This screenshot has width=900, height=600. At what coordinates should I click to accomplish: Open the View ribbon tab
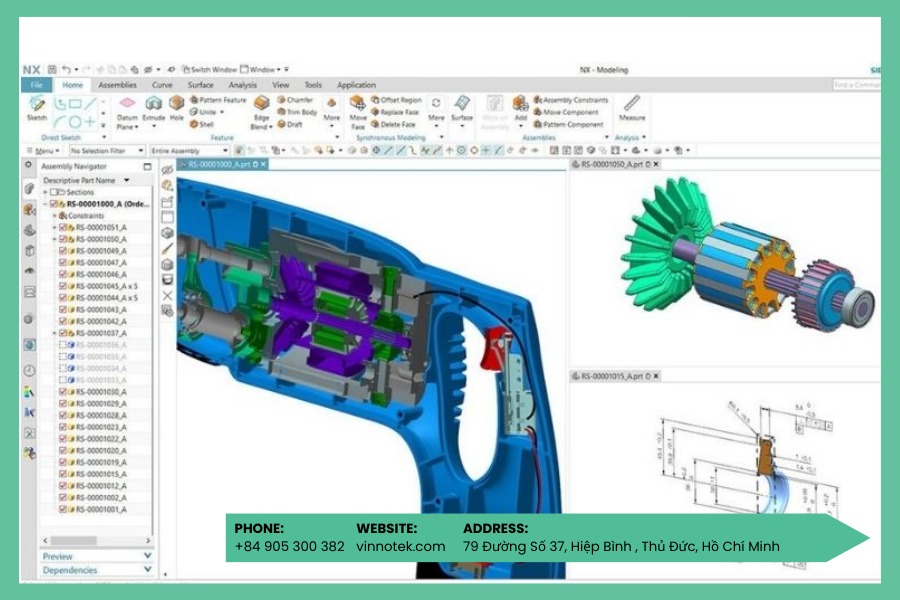tap(281, 85)
